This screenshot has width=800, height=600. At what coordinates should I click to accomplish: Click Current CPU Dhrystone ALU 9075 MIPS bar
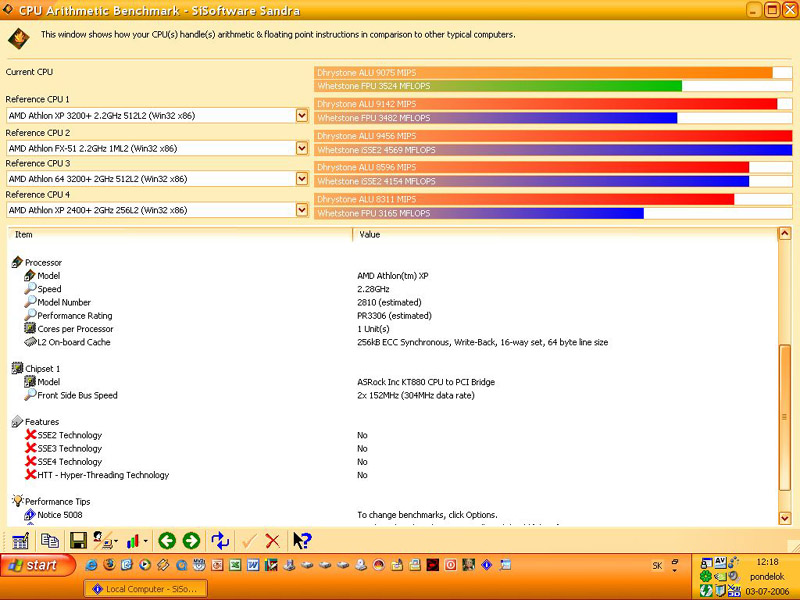(553, 72)
